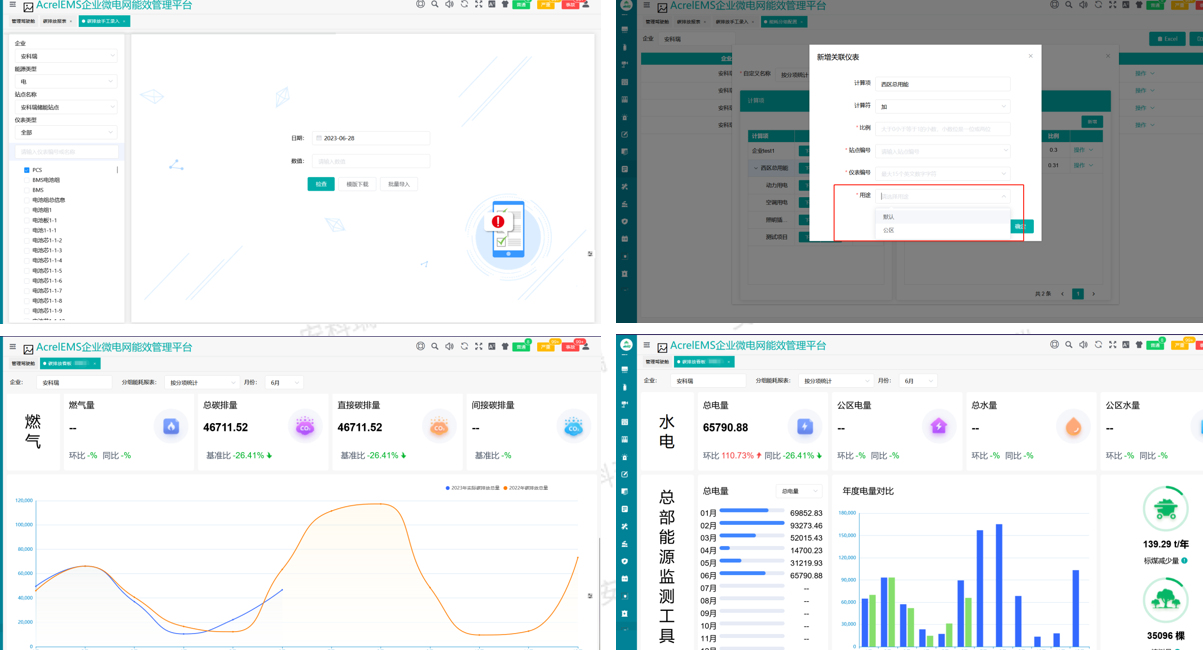Viewport: 1203px width, 650px height.
Task: Click the 比例 input field in dialog
Action: (943, 128)
